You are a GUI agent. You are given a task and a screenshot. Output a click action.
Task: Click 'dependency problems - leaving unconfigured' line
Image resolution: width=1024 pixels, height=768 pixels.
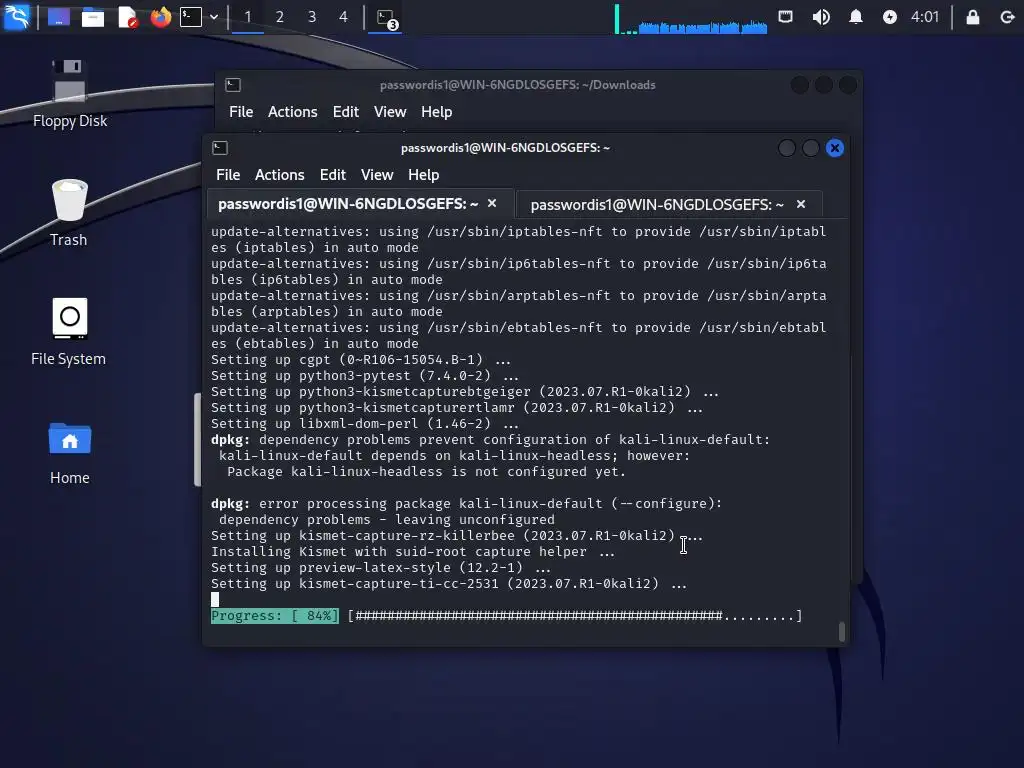pos(387,520)
